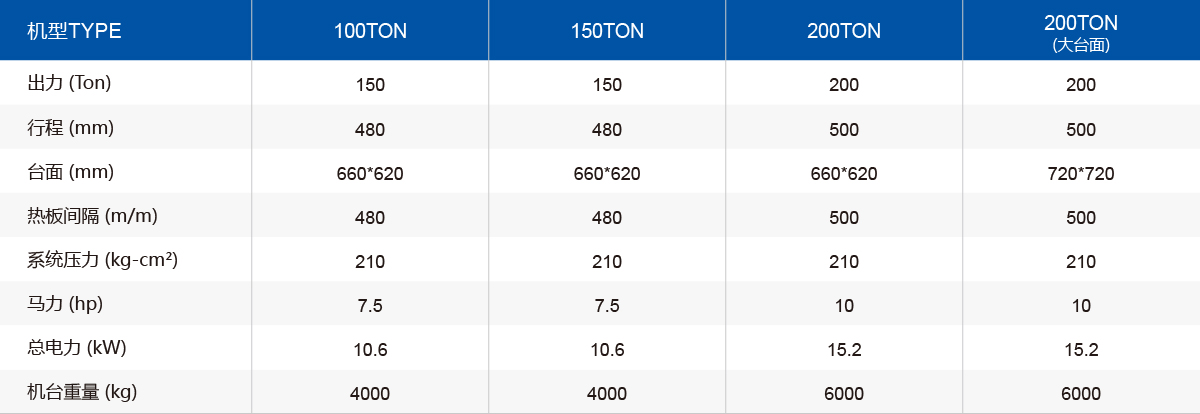Click the 总电力 (kW) row label

click(x=76, y=348)
